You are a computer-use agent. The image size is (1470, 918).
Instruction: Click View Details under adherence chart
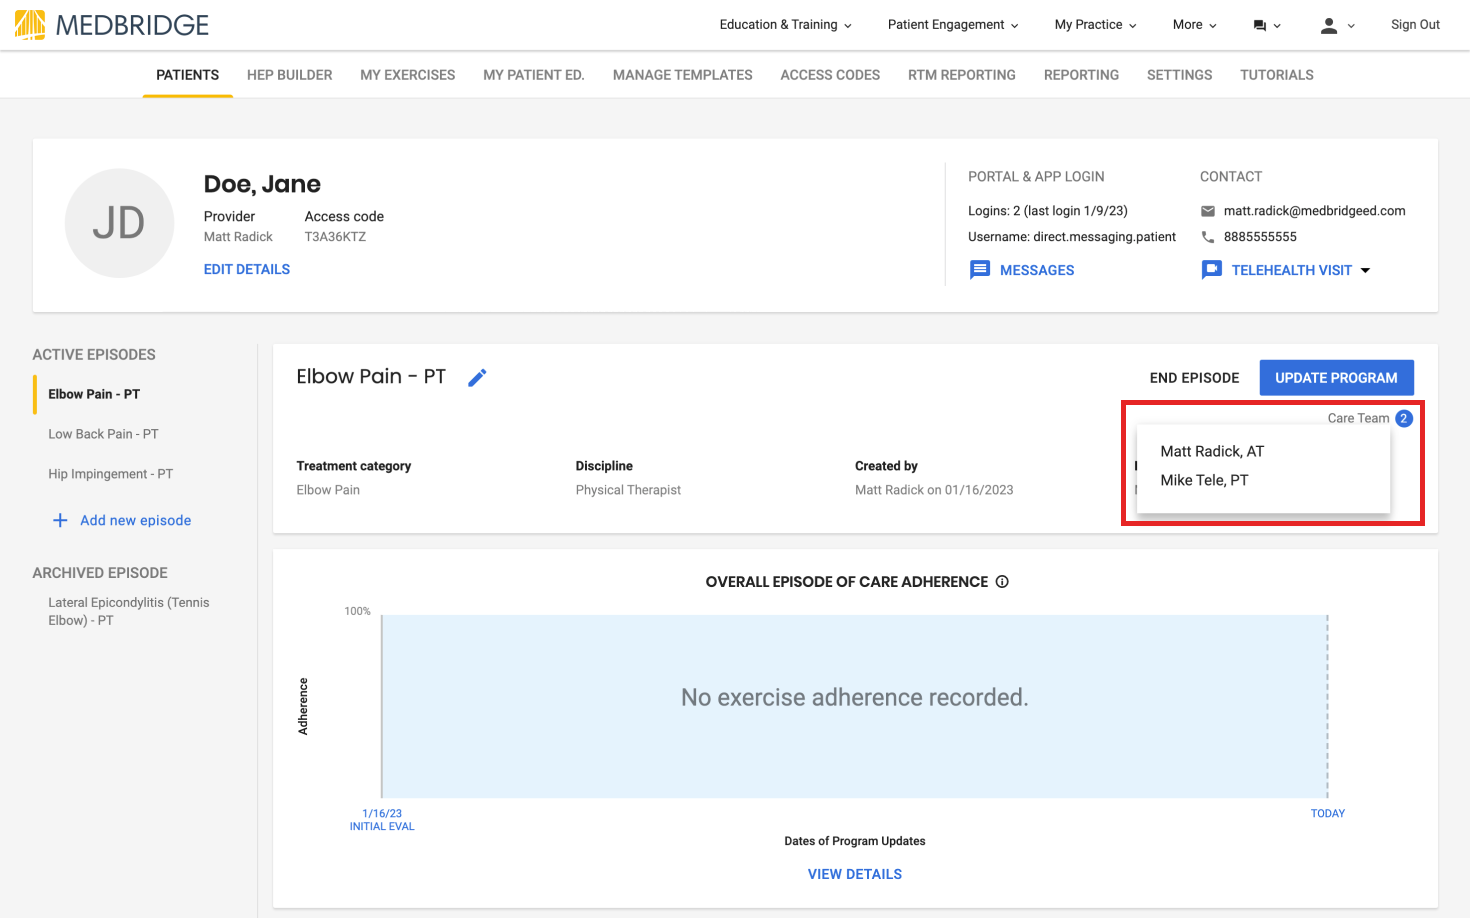(x=855, y=874)
